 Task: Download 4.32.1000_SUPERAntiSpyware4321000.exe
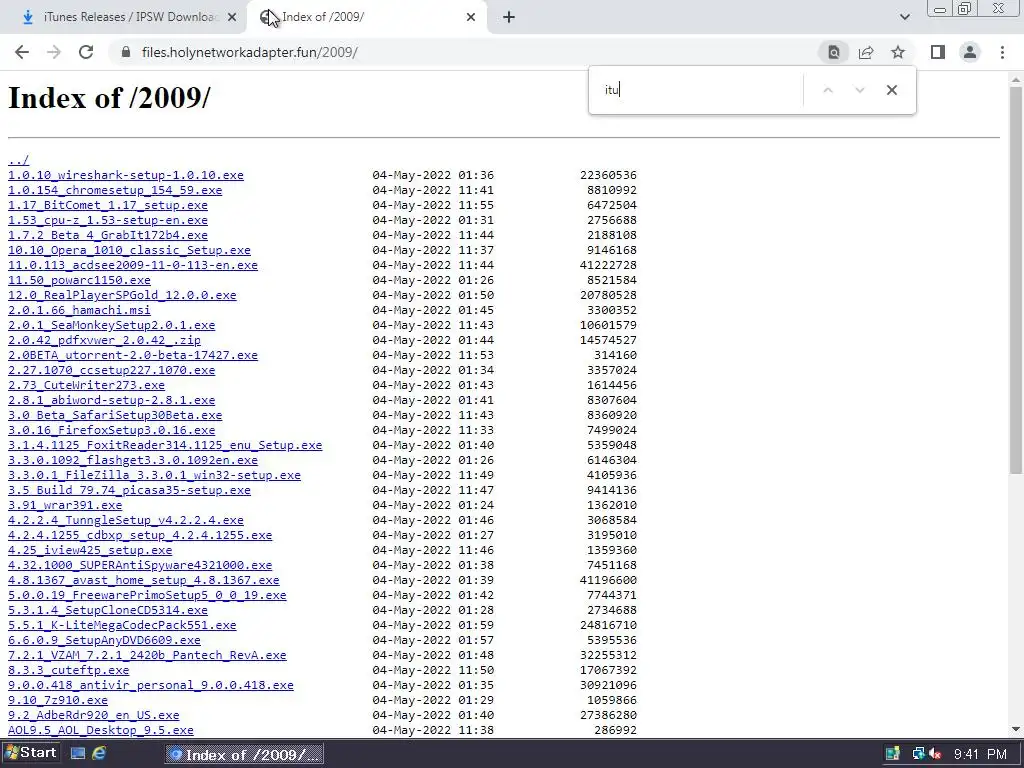coord(140,566)
